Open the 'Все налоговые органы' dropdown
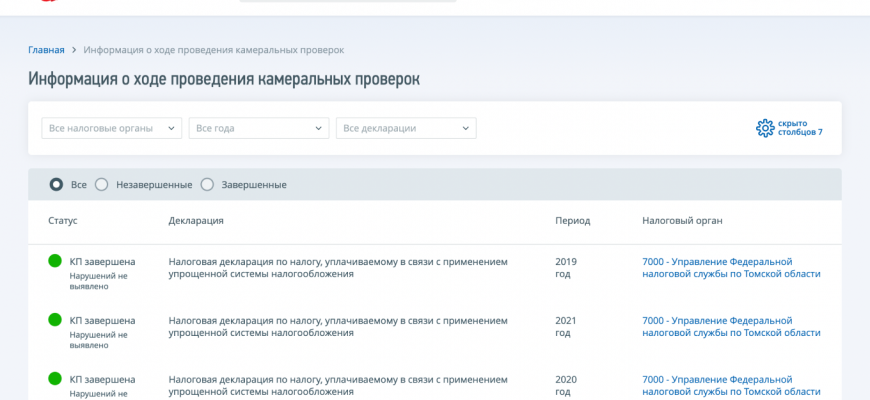Viewport: 870px width, 400px height. coord(111,128)
